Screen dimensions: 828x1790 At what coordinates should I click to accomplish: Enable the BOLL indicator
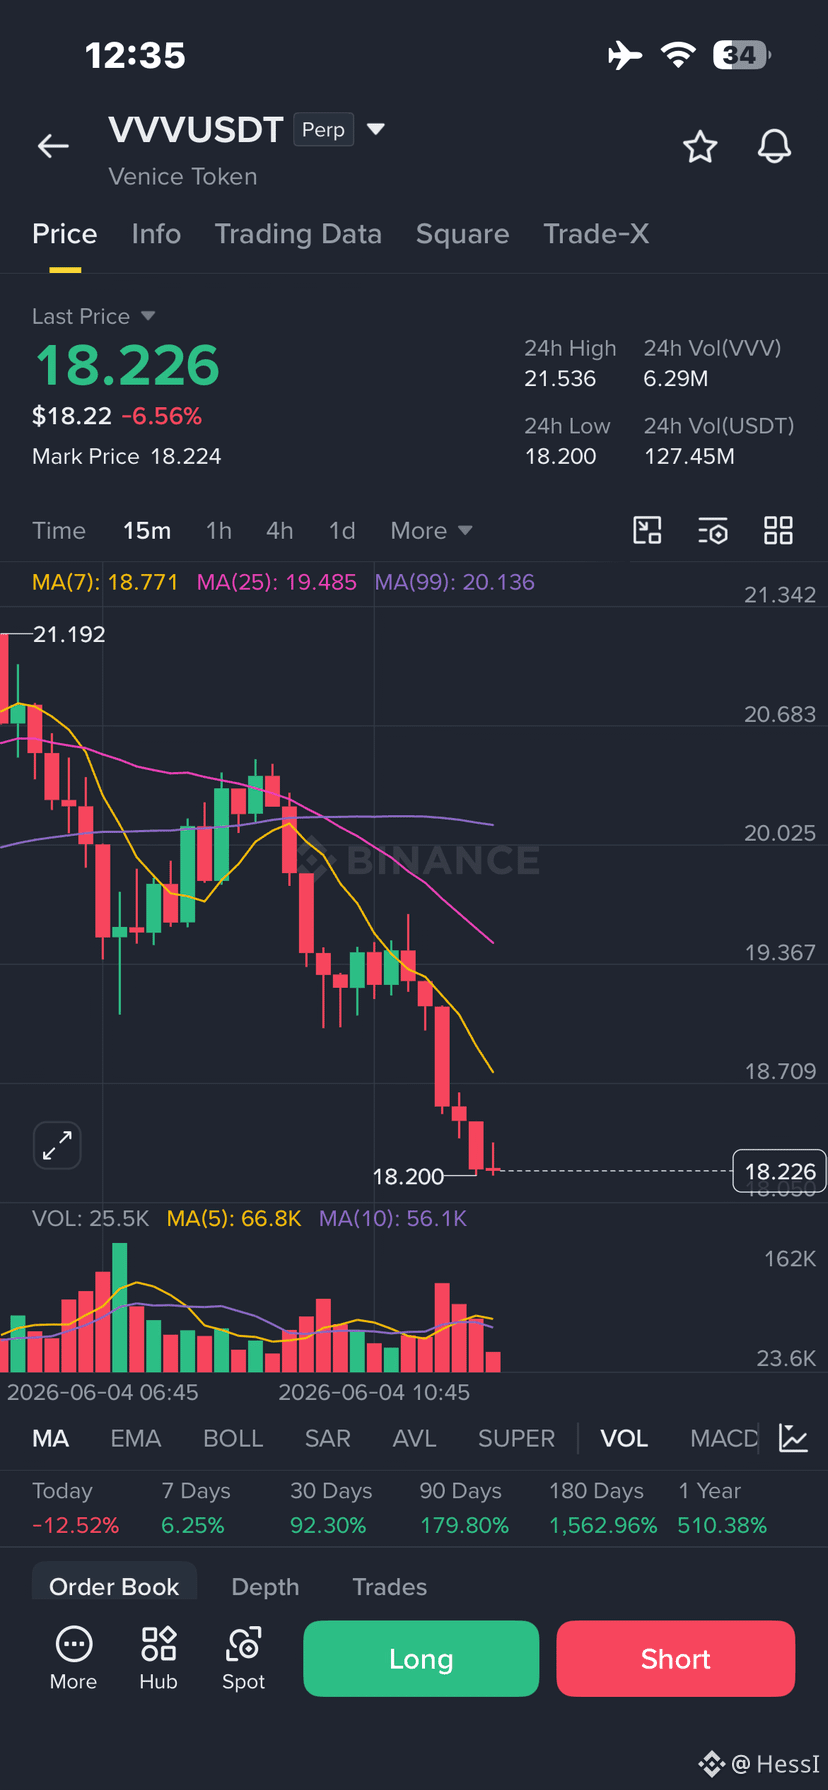click(x=233, y=1438)
